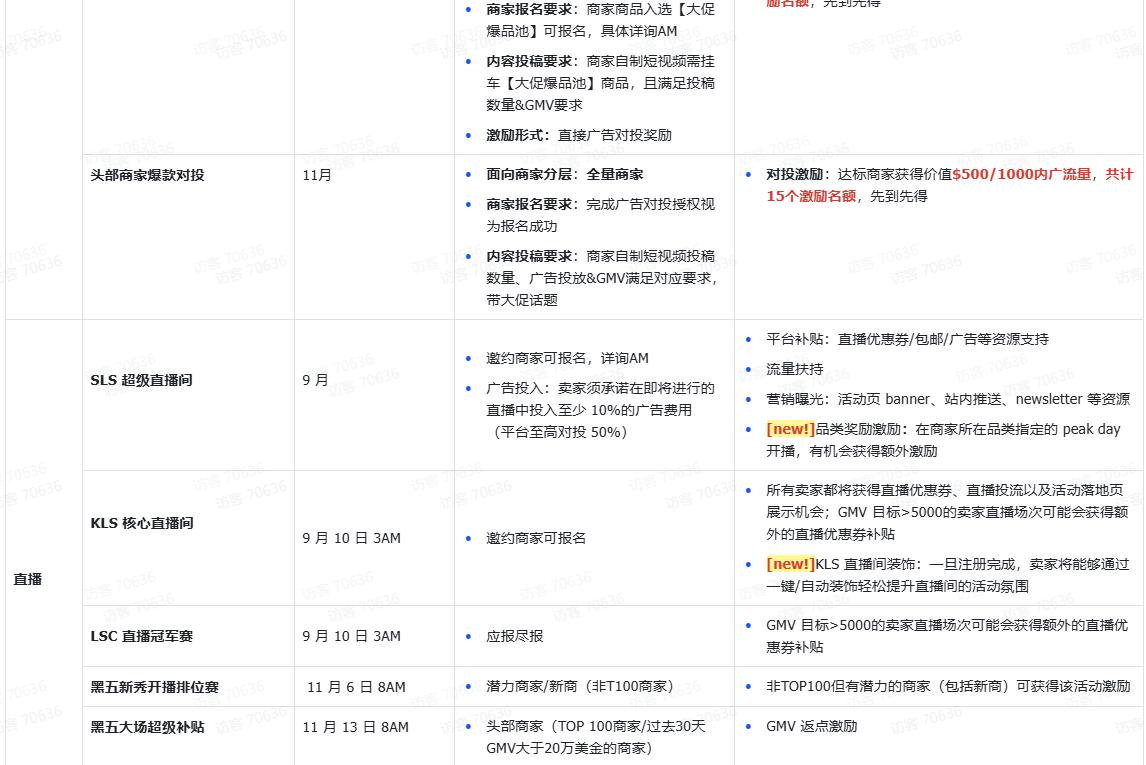
Task: Click 9 月 10 日 3AM in LSC row
Action: pos(352,636)
